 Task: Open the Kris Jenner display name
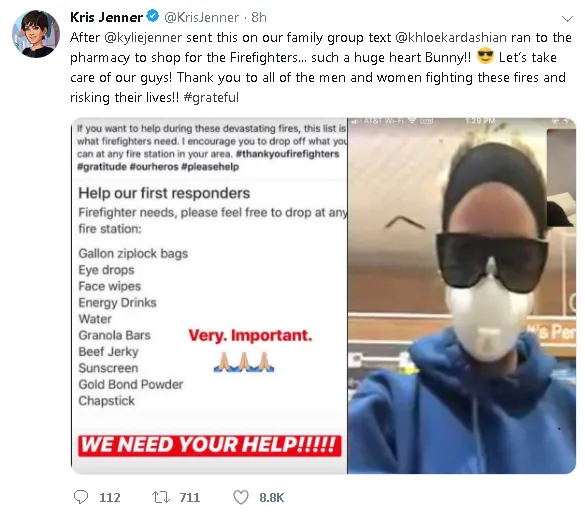pyautogui.click(x=106, y=17)
